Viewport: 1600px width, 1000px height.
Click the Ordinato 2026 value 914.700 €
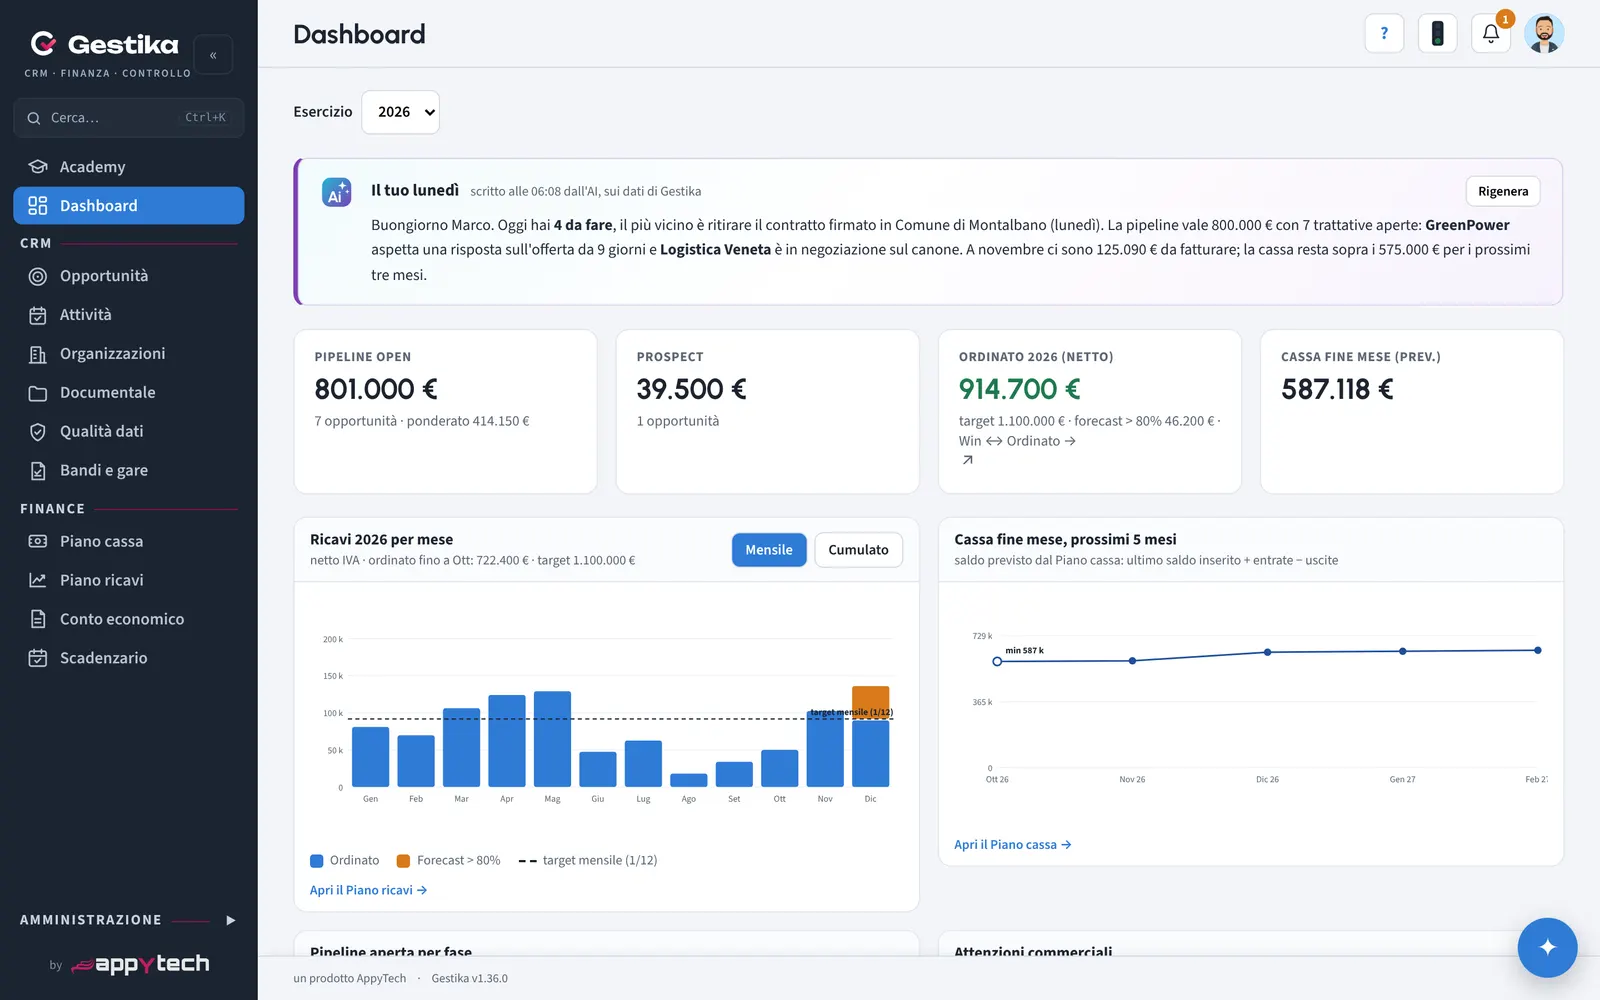(x=1020, y=389)
